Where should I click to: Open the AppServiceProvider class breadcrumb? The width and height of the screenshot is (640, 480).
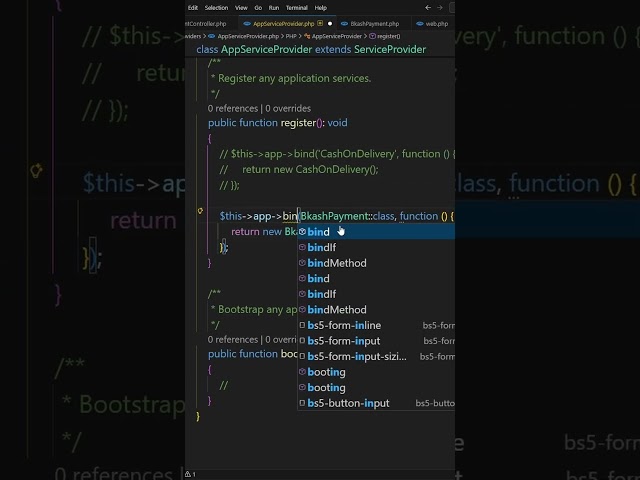pos(337,36)
